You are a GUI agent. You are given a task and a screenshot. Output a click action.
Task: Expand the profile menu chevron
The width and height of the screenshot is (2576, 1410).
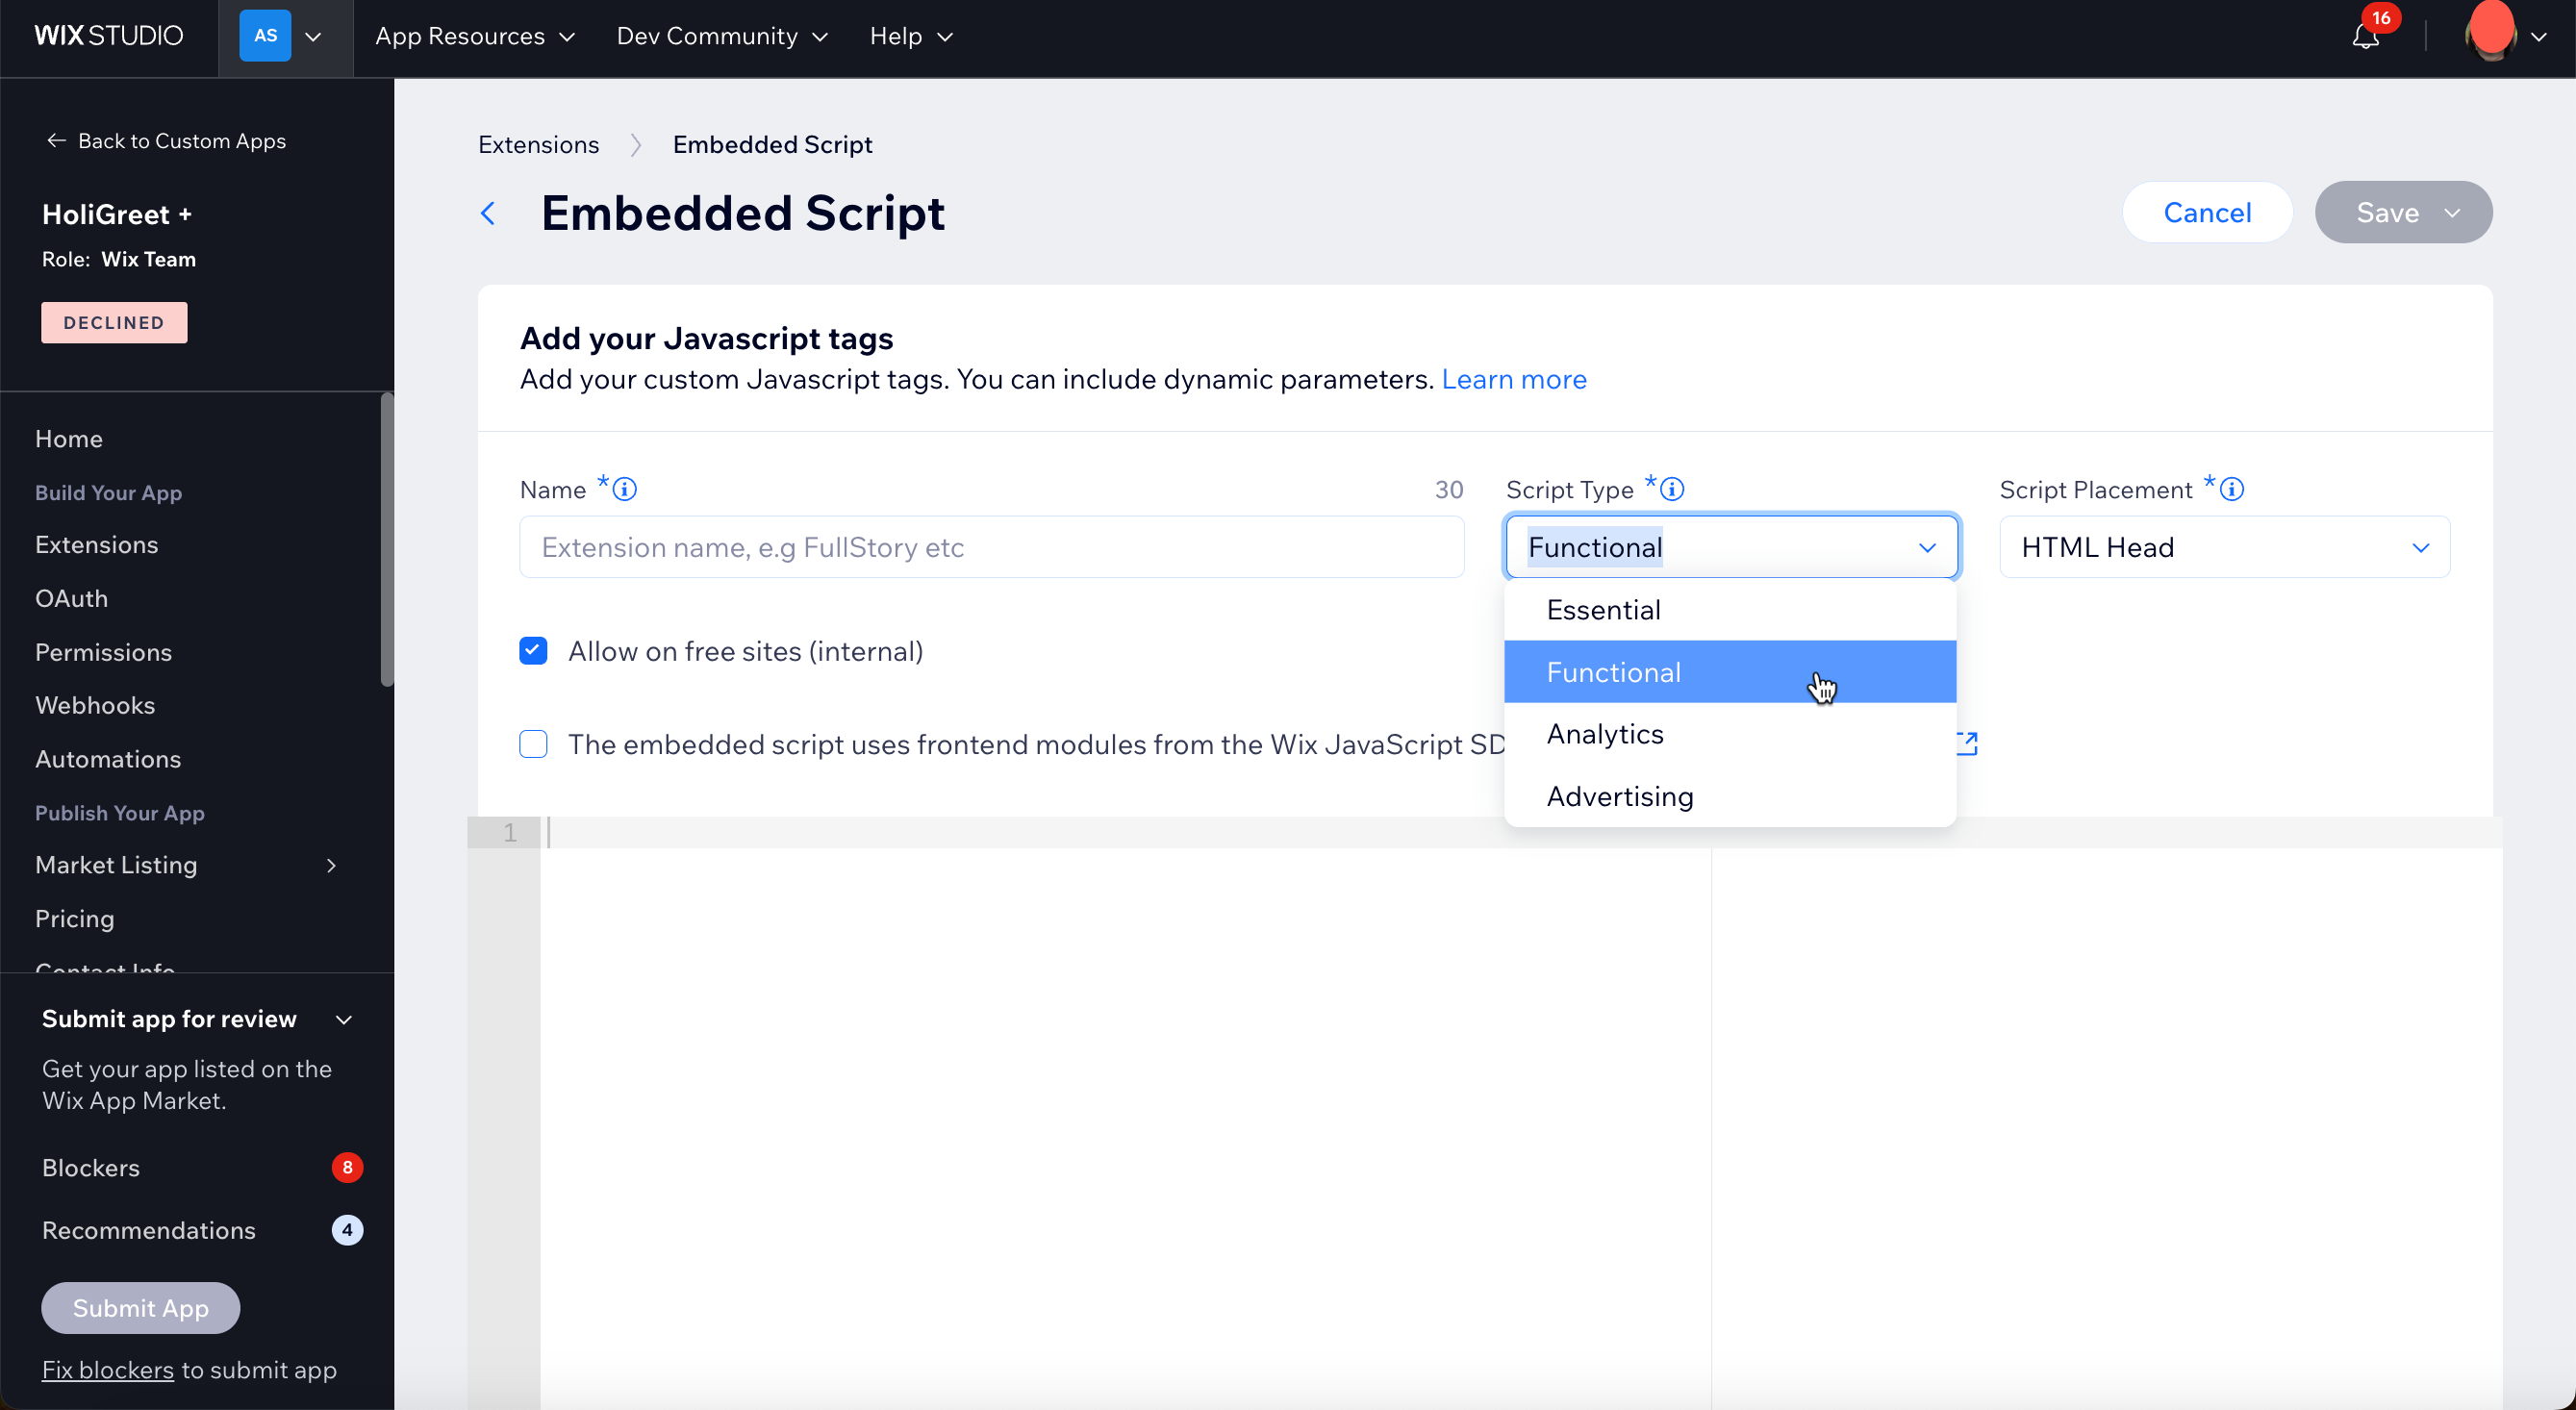point(2539,37)
